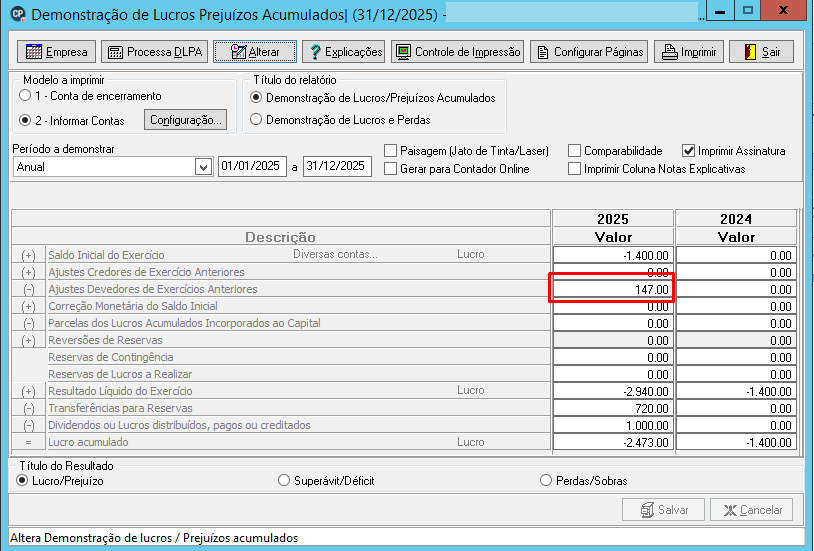This screenshot has height=551, width=814.
Task: Click 2025 Transferências para Reservas value 720.00
Action: (613, 409)
